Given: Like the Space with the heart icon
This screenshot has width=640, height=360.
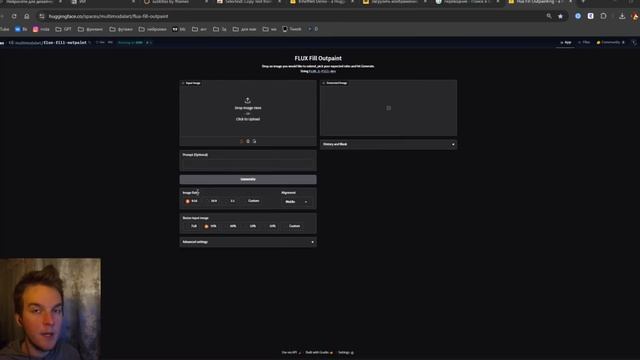Looking at the screenshot, I should coord(99,42).
